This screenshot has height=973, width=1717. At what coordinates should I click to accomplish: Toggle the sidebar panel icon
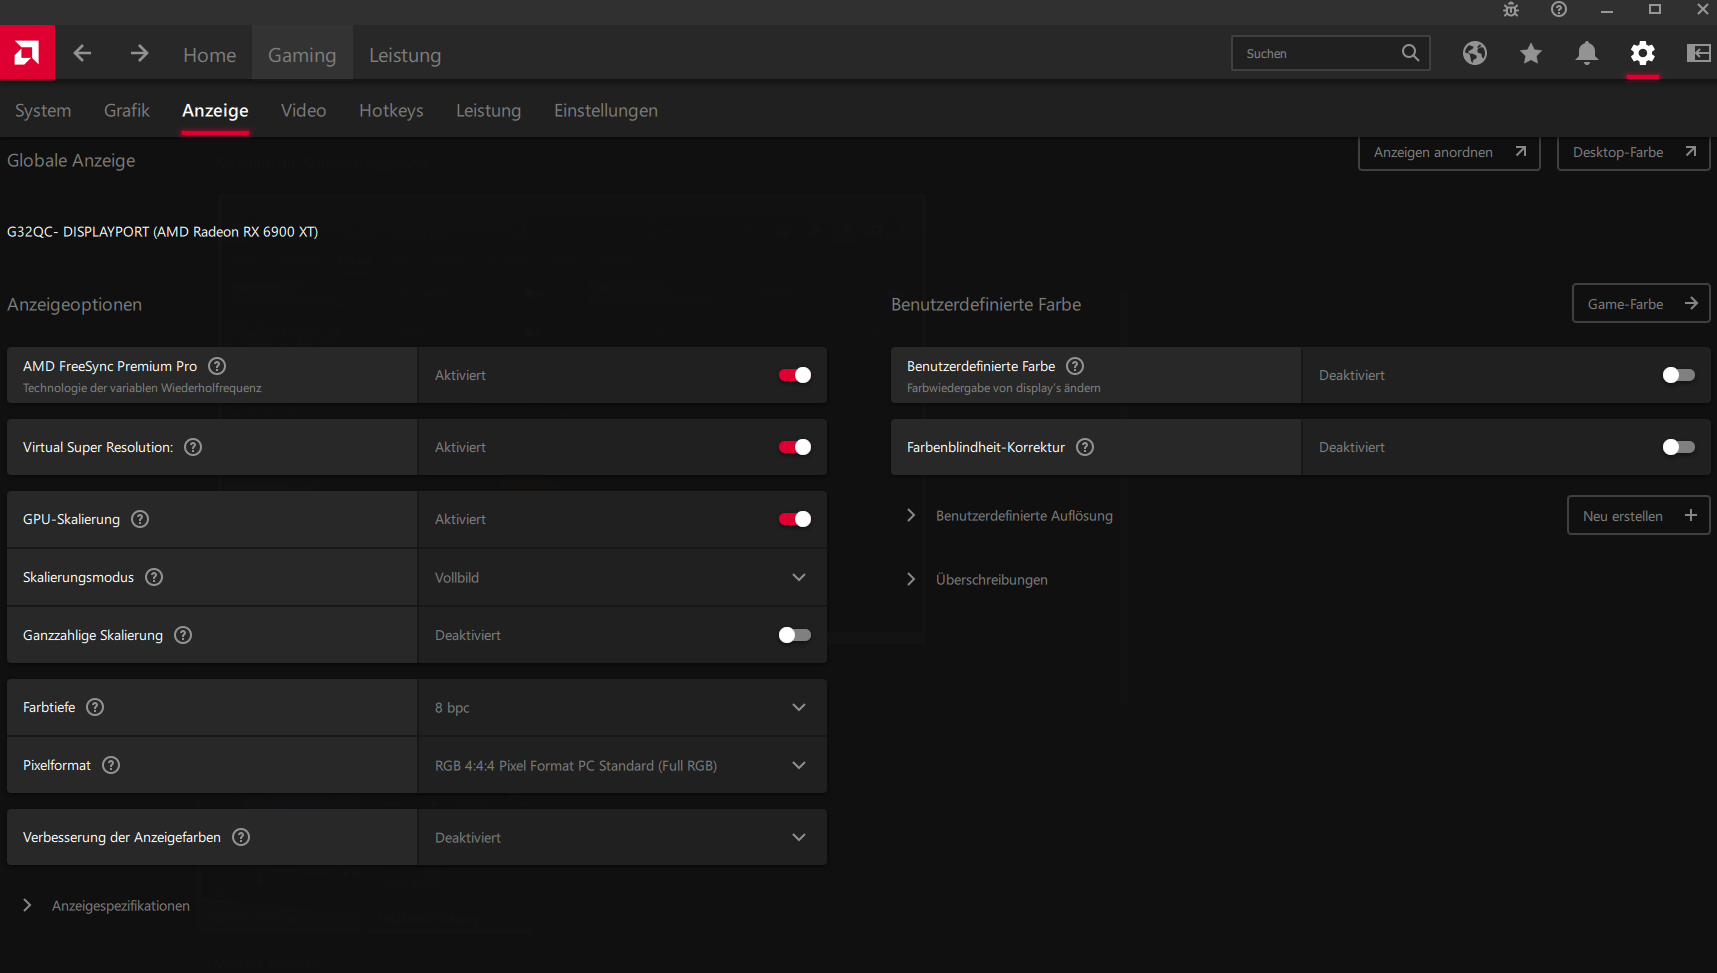pos(1699,53)
